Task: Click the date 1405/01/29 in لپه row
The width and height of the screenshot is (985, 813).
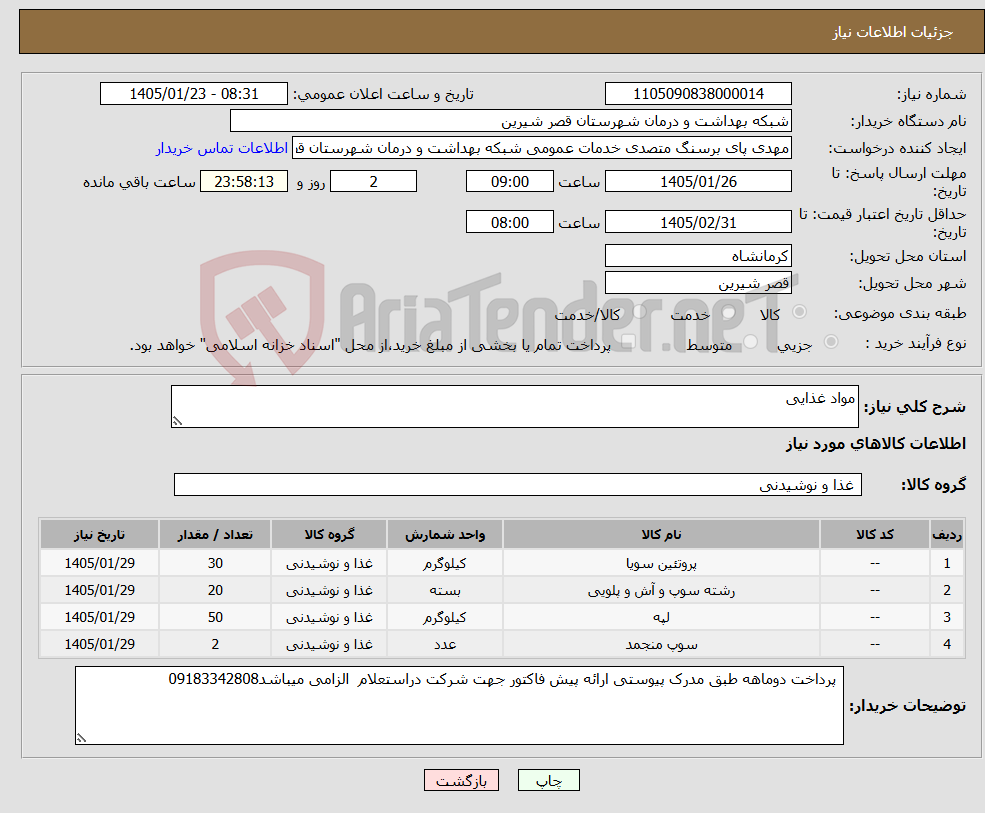Action: pos(99,618)
